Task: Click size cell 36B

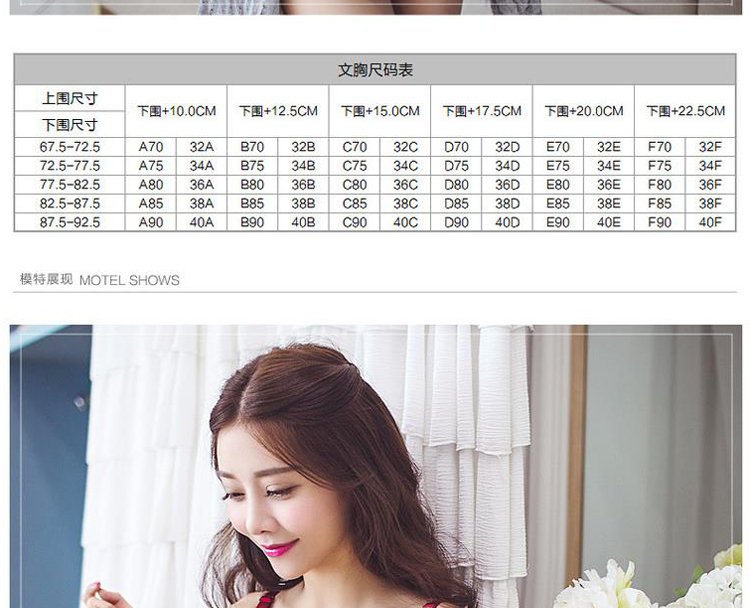Action: [x=303, y=185]
